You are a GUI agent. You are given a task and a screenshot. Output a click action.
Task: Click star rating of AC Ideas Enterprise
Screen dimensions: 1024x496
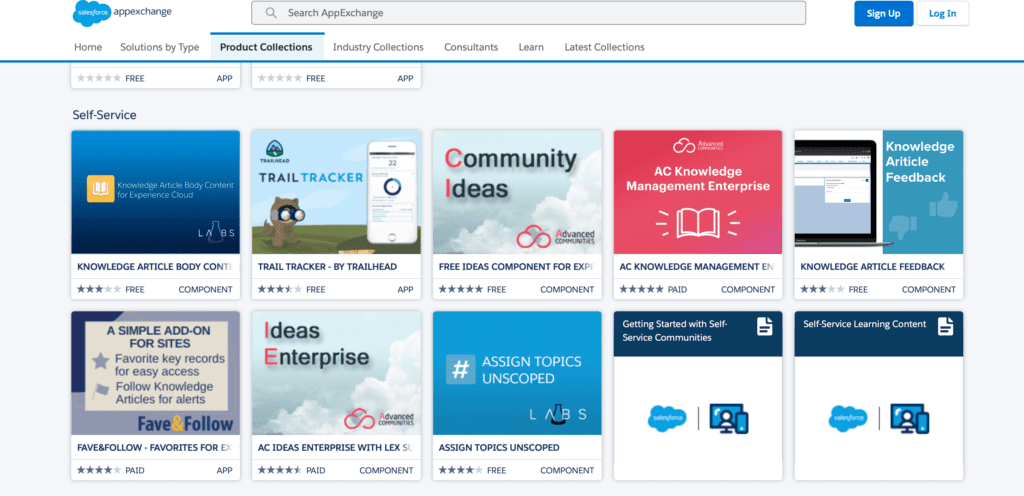280,470
